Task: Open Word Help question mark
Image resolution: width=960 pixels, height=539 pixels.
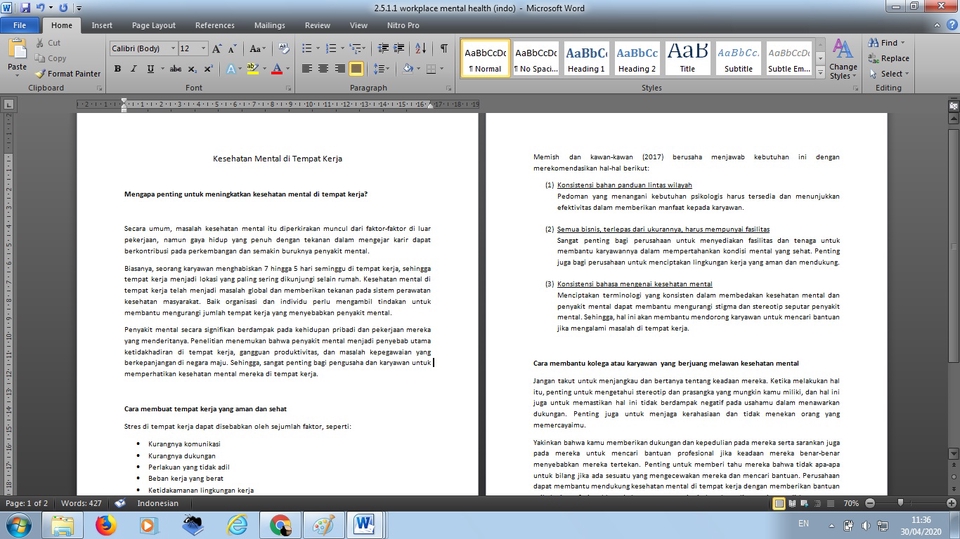Action: [952, 25]
